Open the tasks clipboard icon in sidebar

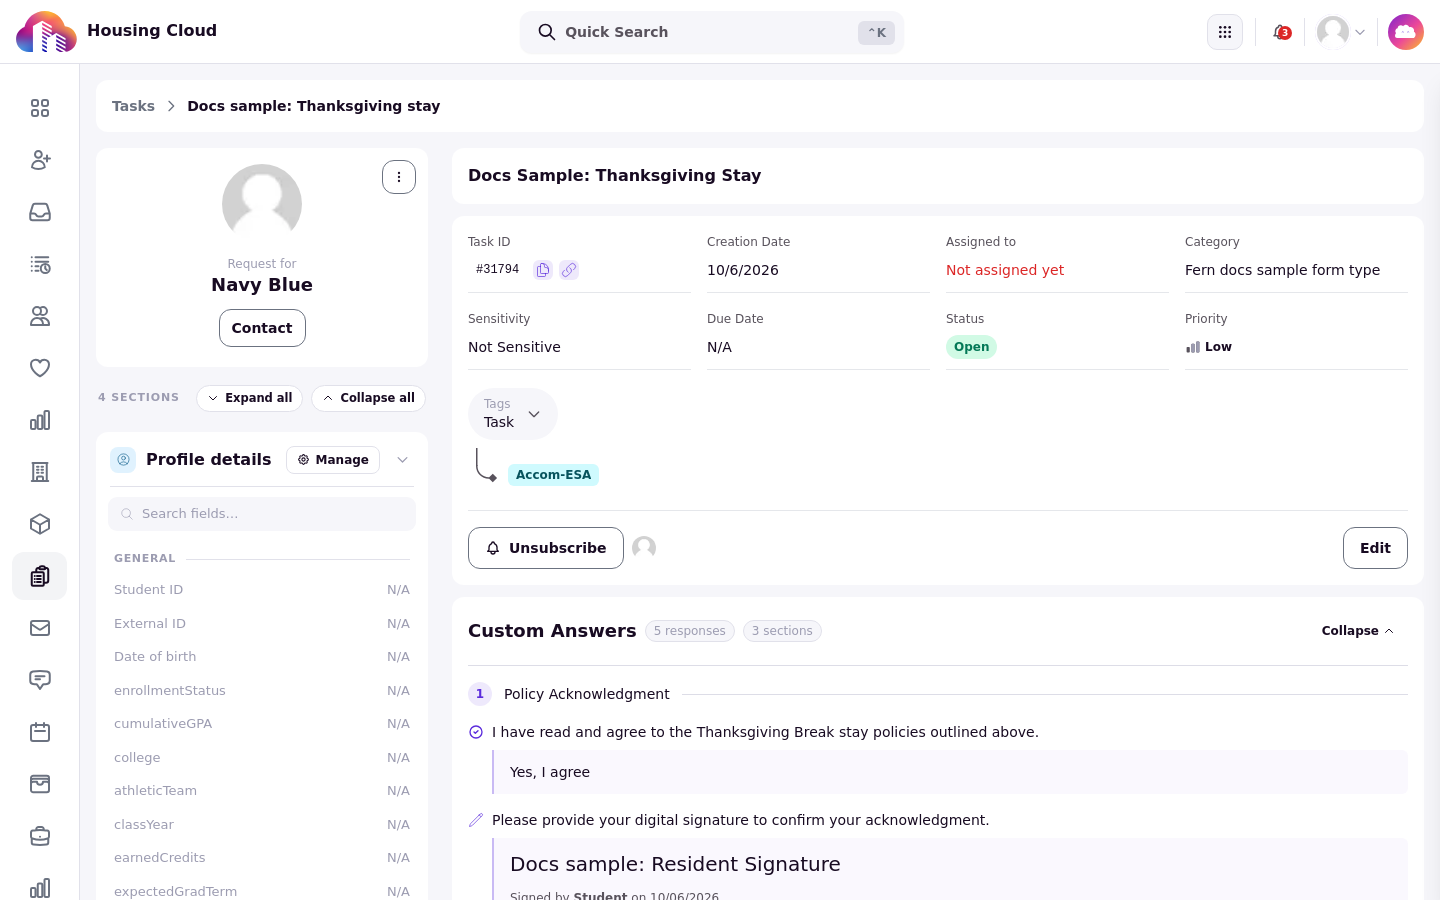coord(40,576)
